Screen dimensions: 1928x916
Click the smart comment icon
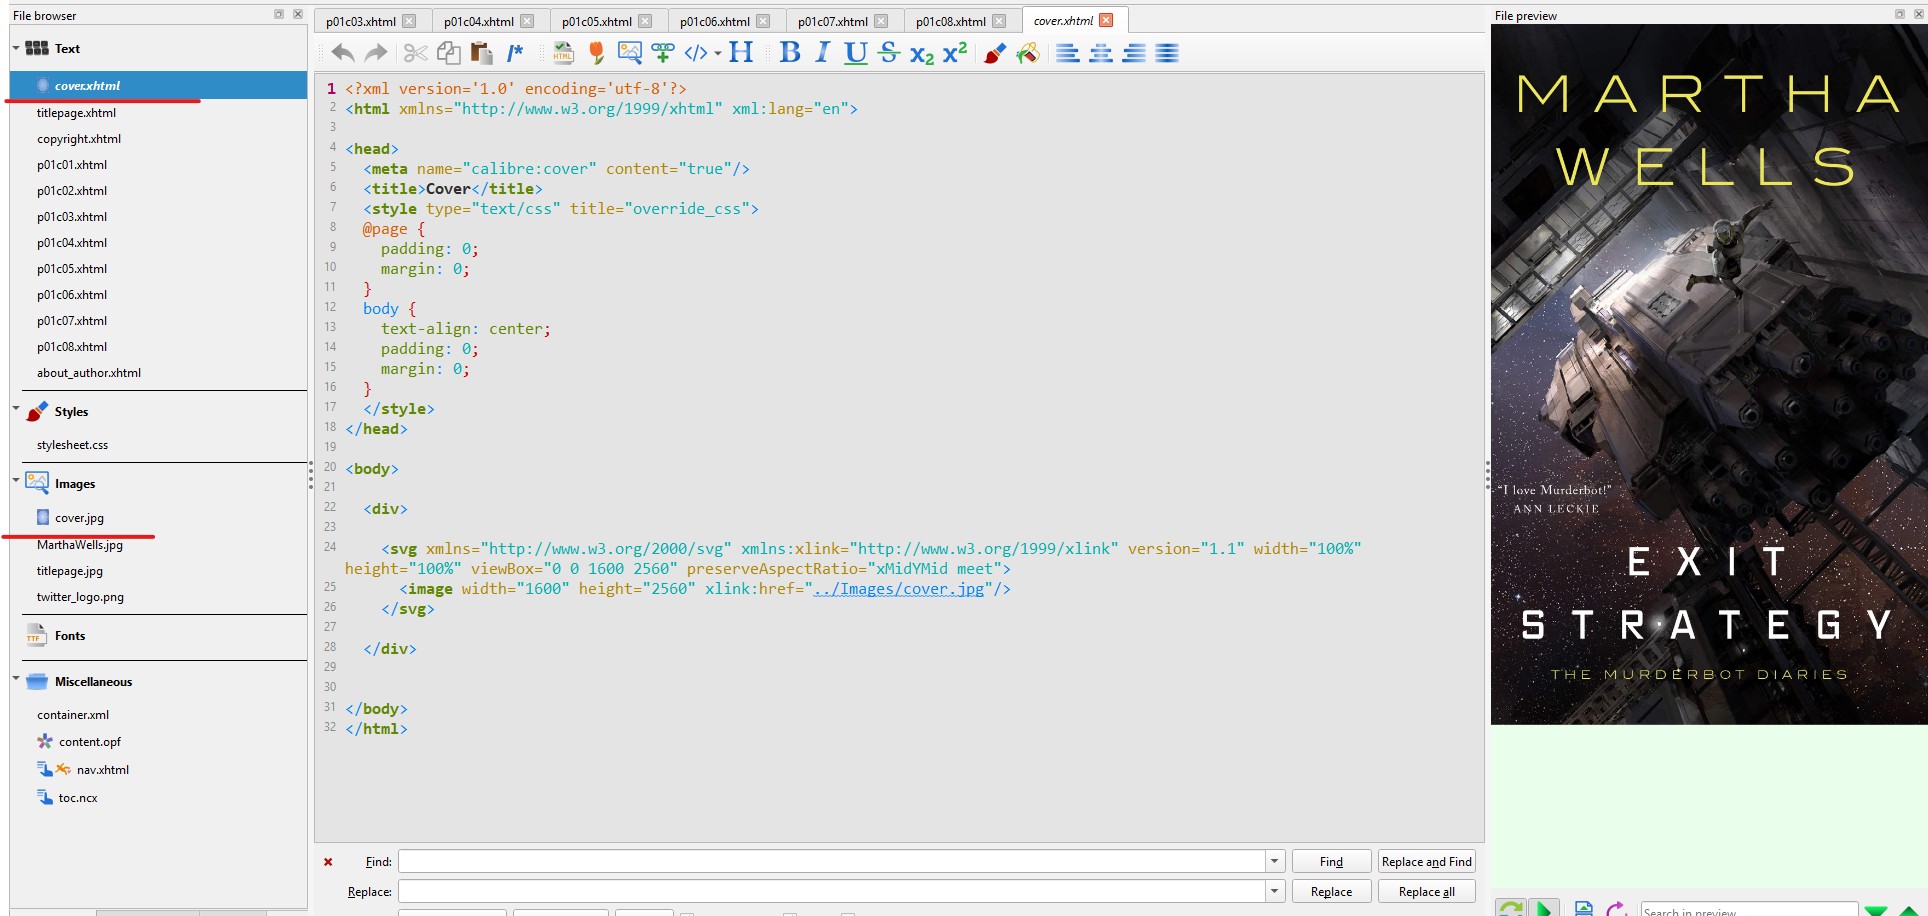coord(515,53)
